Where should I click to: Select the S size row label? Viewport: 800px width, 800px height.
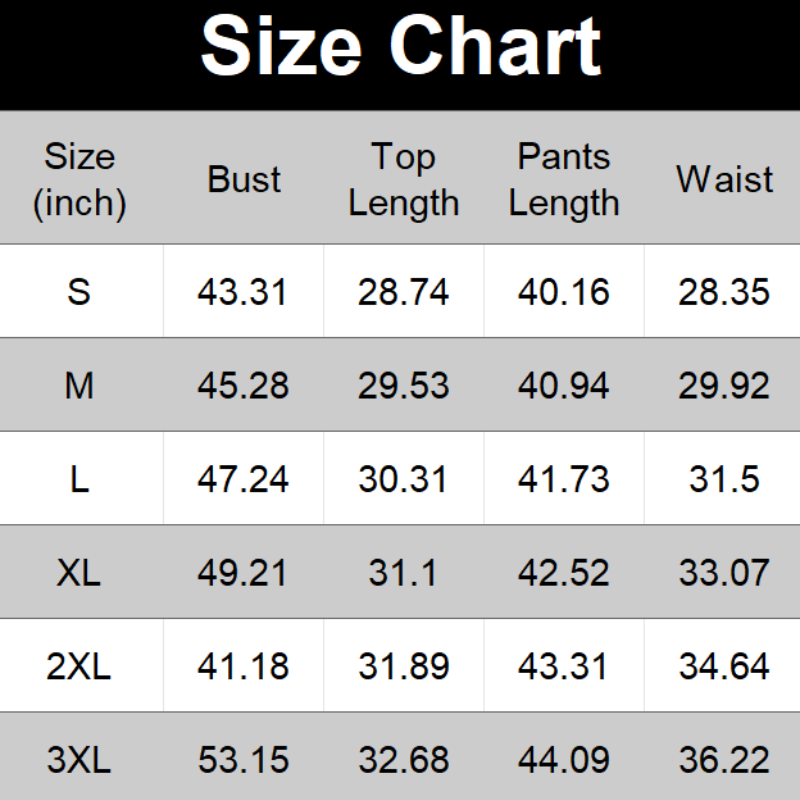tap(80, 292)
